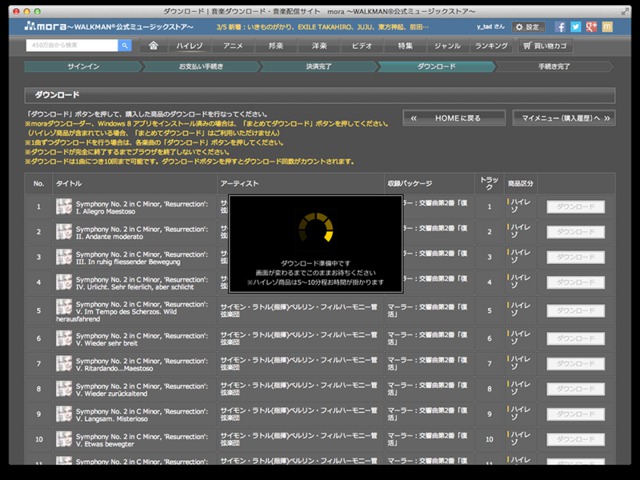Viewport: 640px width, 480px height.
Task: Select the アニメ navigation tab
Action: (x=235, y=45)
